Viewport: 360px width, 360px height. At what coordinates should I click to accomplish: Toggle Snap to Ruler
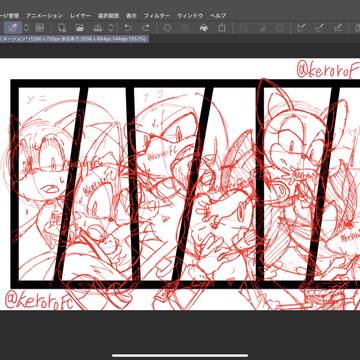point(301,28)
